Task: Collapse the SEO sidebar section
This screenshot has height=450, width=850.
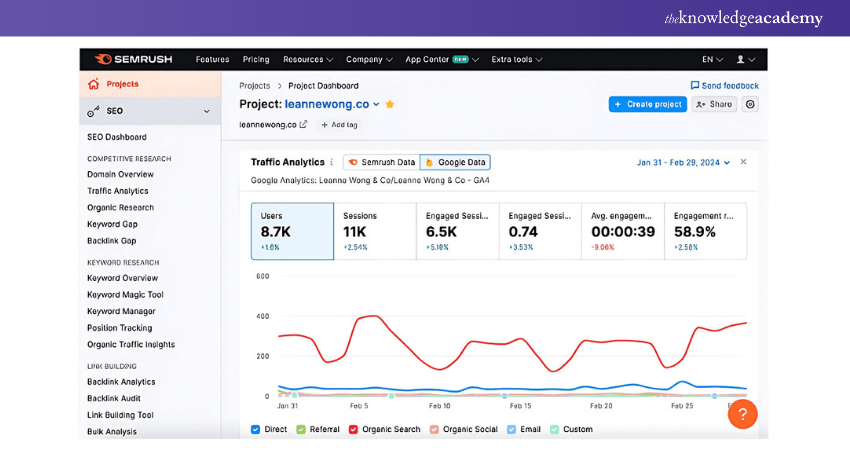Action: coord(207,111)
